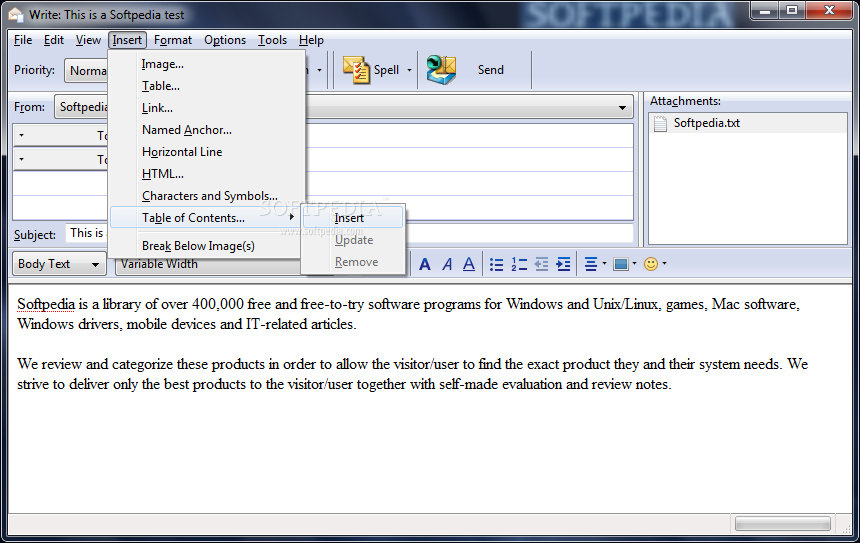Click the Softpedia.txt attachment file icon
860x543 pixels.
click(660, 123)
